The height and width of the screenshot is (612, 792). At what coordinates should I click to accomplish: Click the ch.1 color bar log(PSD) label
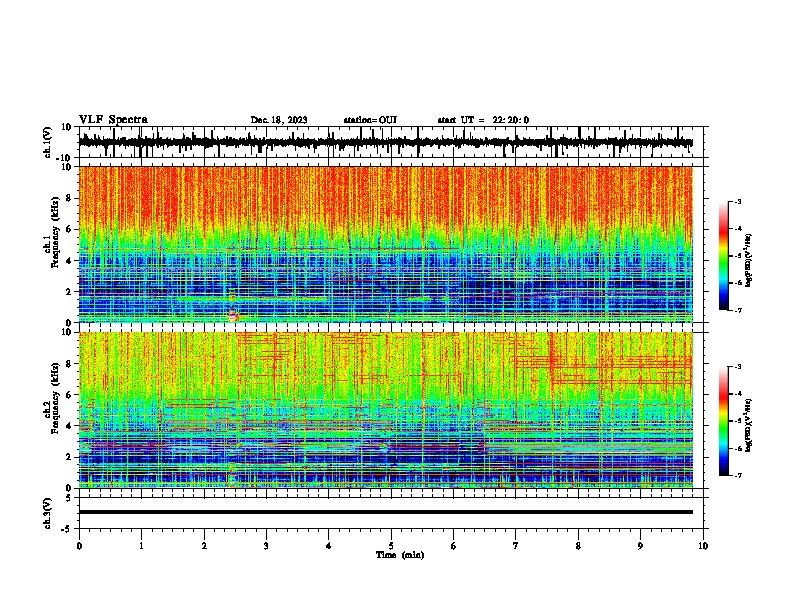point(748,260)
